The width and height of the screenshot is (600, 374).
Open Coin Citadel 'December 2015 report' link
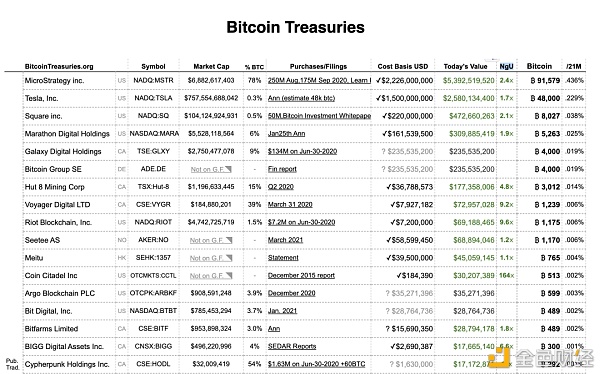click(301, 276)
